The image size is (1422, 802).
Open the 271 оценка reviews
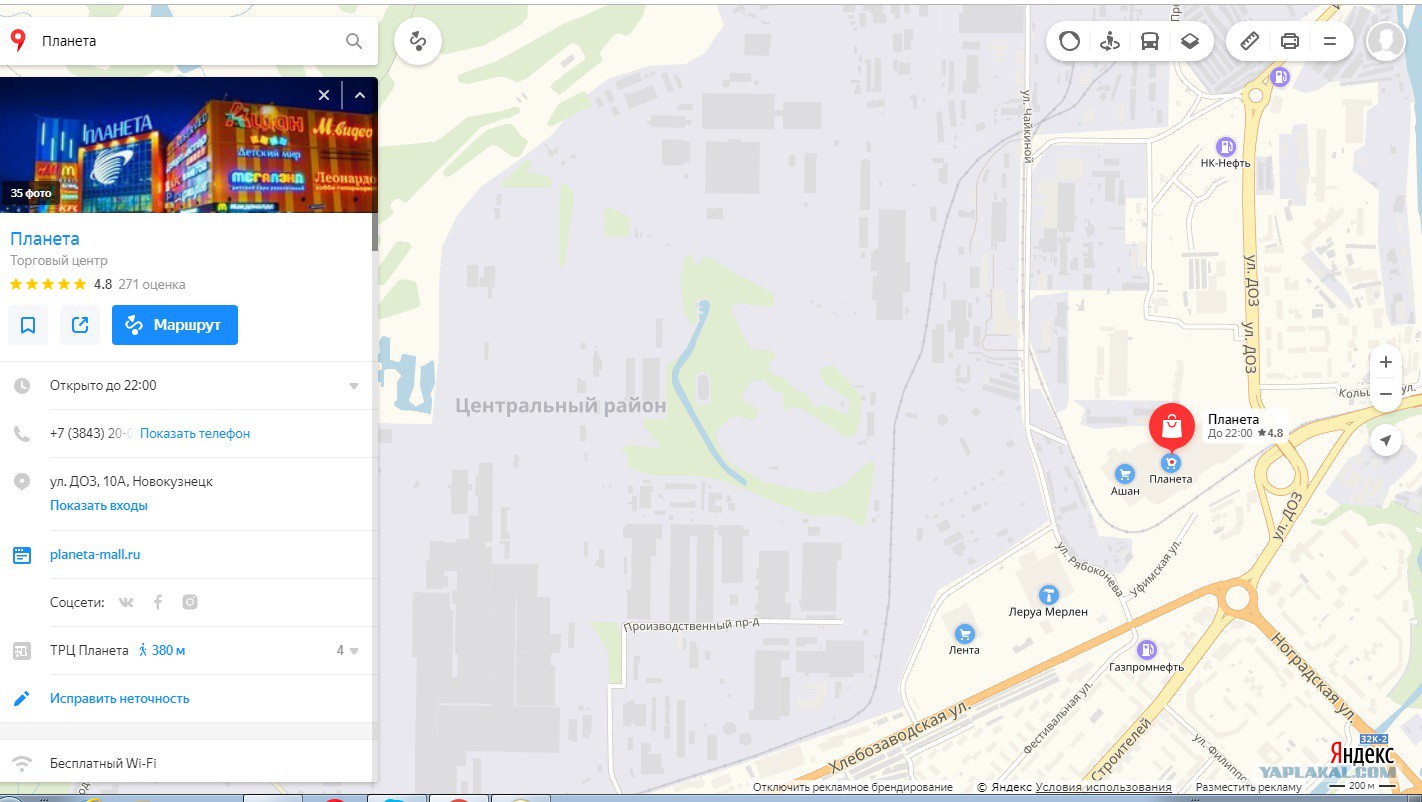point(152,284)
